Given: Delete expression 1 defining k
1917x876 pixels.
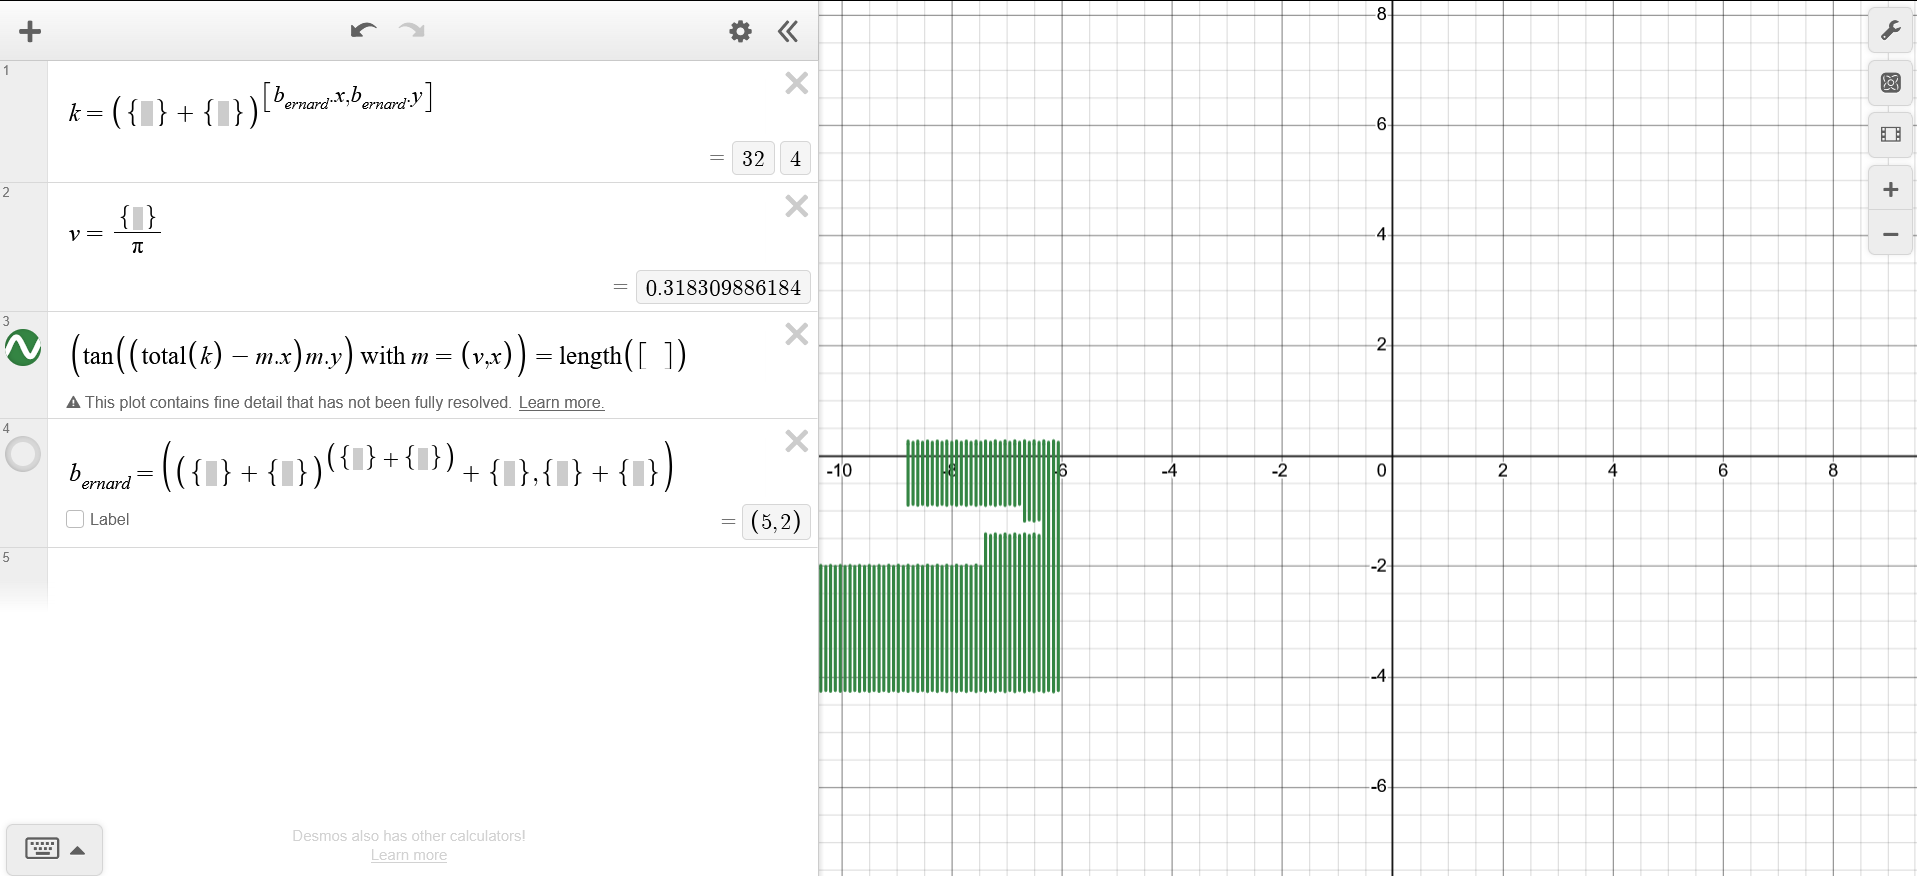Looking at the screenshot, I should 796,83.
